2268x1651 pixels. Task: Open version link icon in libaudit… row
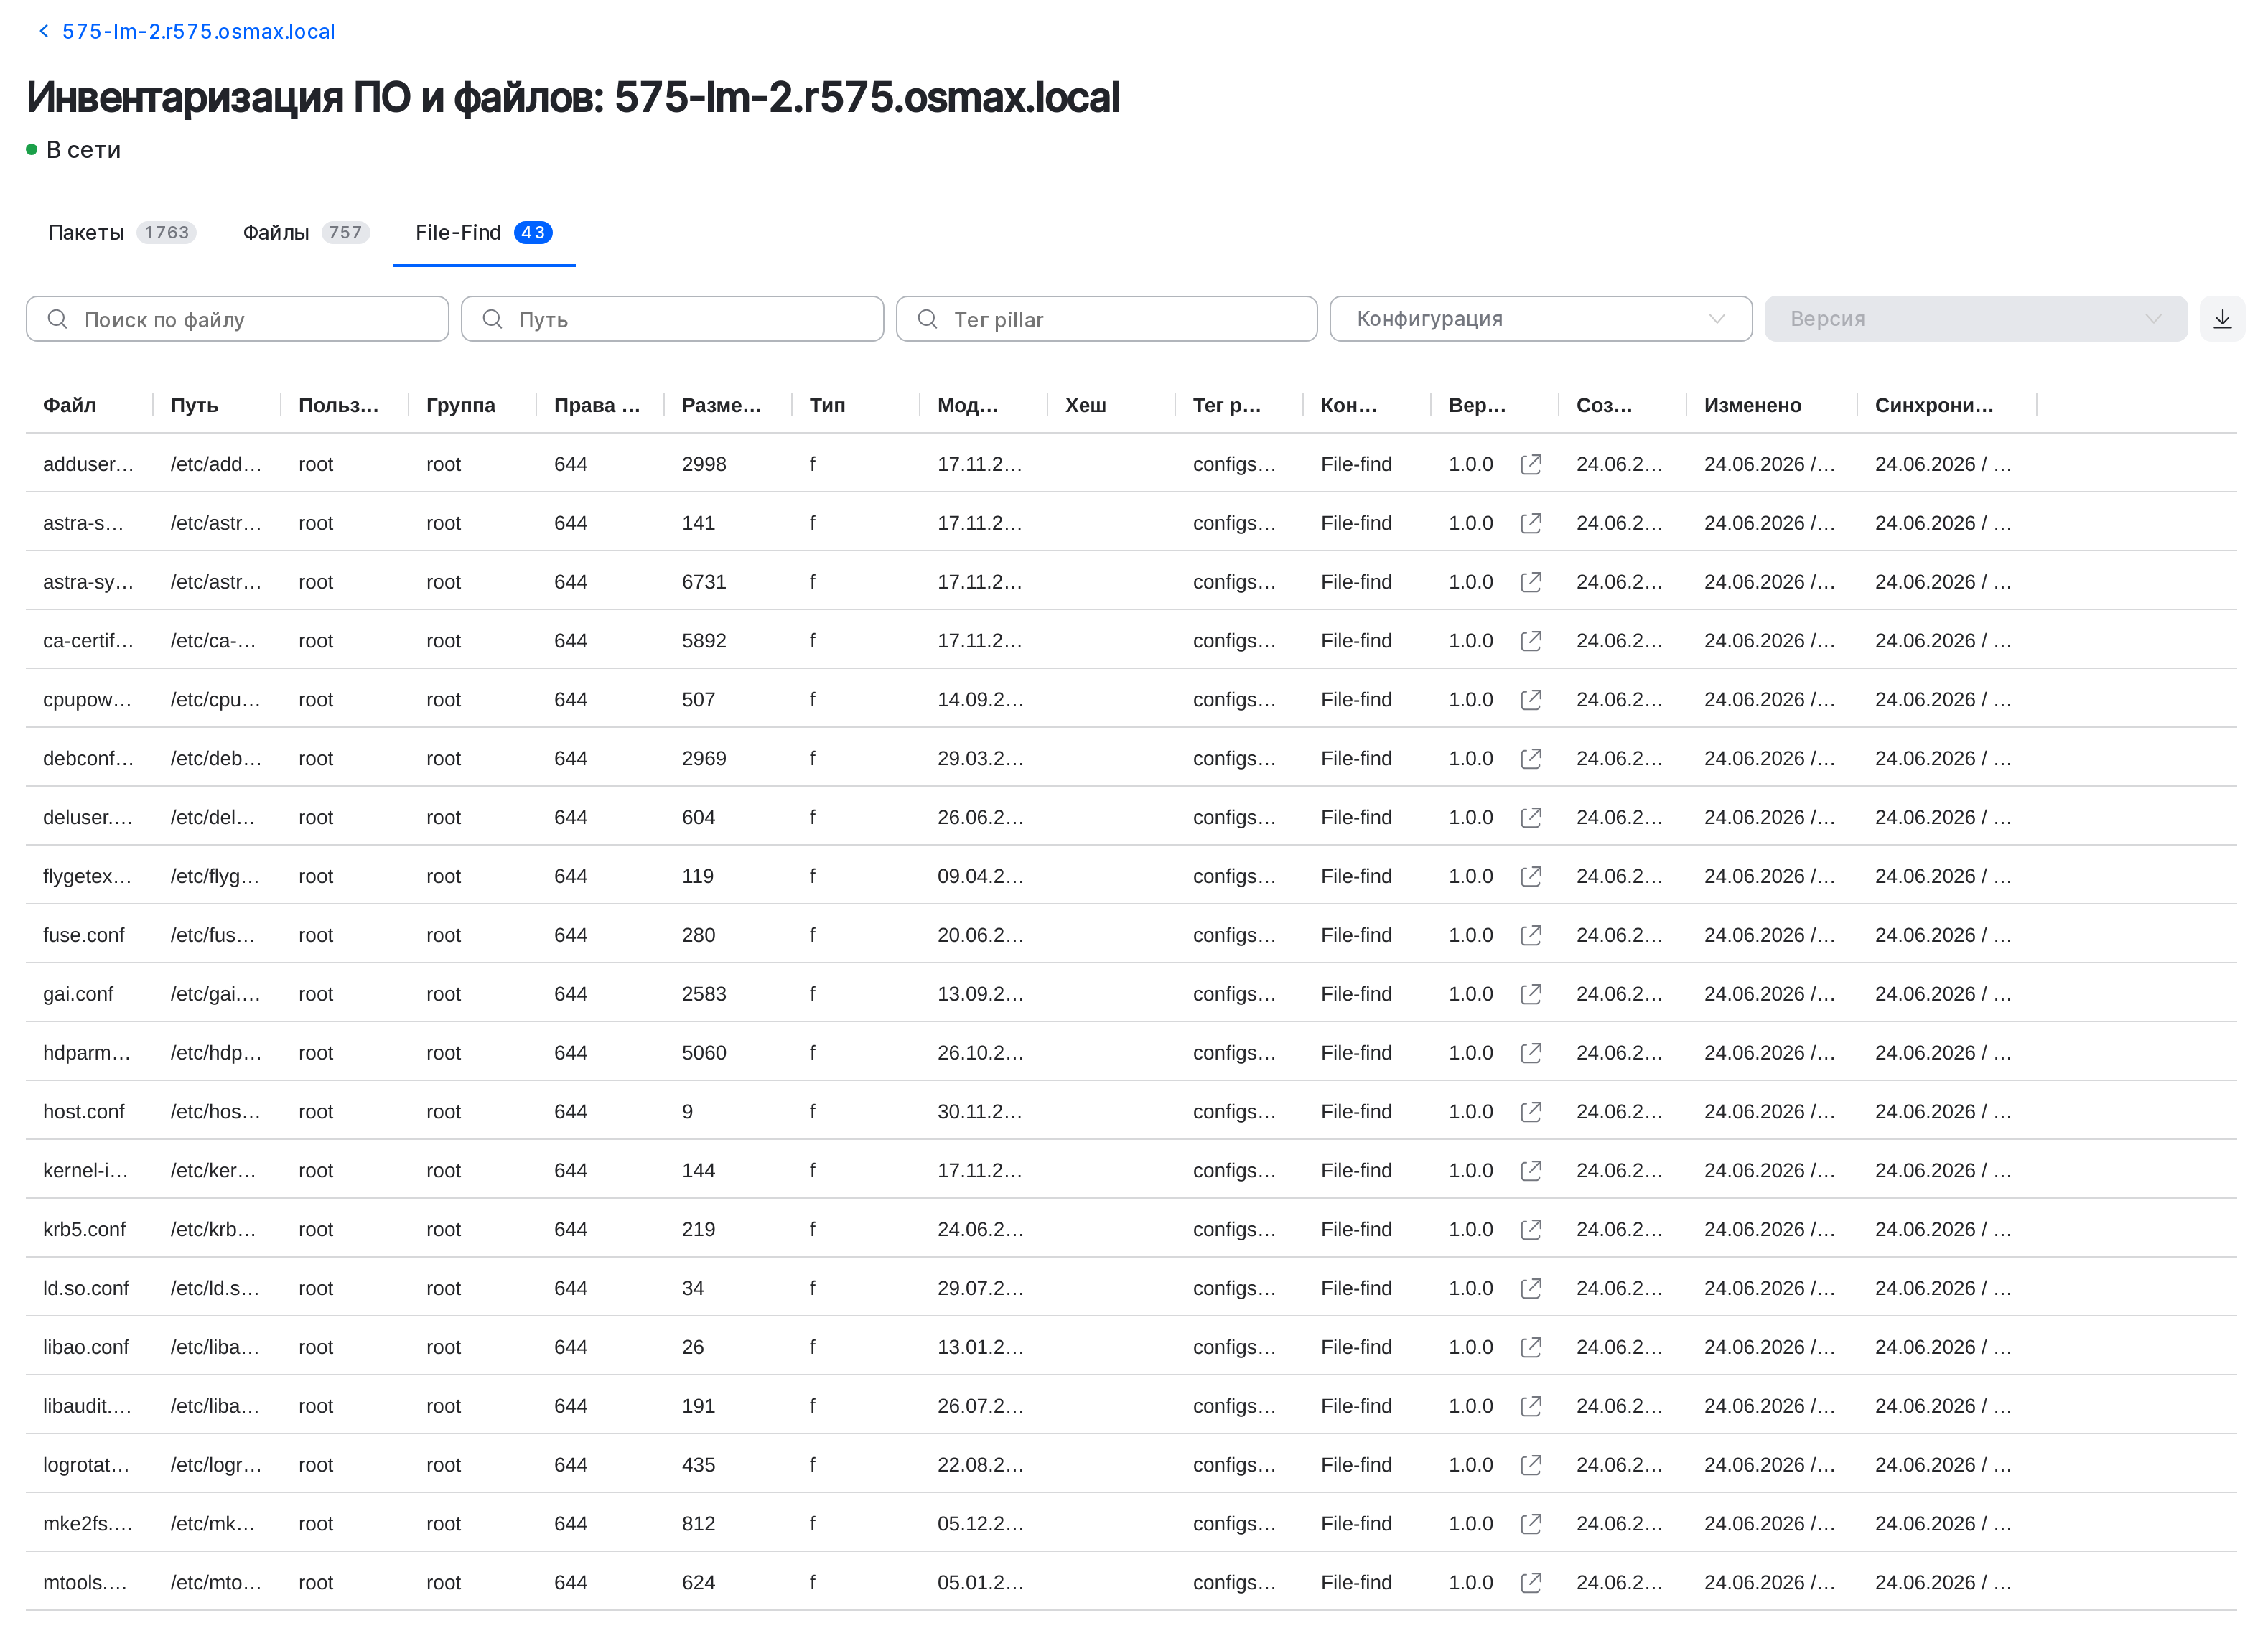(x=1530, y=1407)
